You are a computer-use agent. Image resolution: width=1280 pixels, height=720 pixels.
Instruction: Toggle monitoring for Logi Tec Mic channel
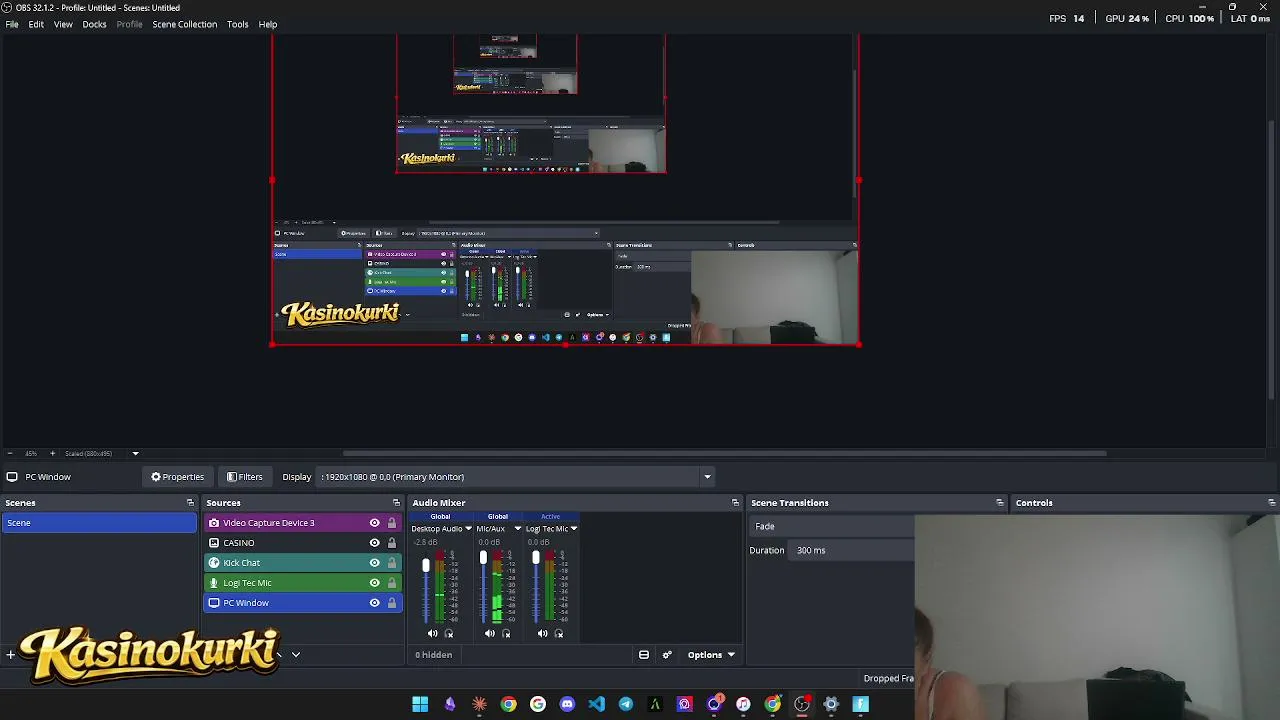(x=558, y=633)
